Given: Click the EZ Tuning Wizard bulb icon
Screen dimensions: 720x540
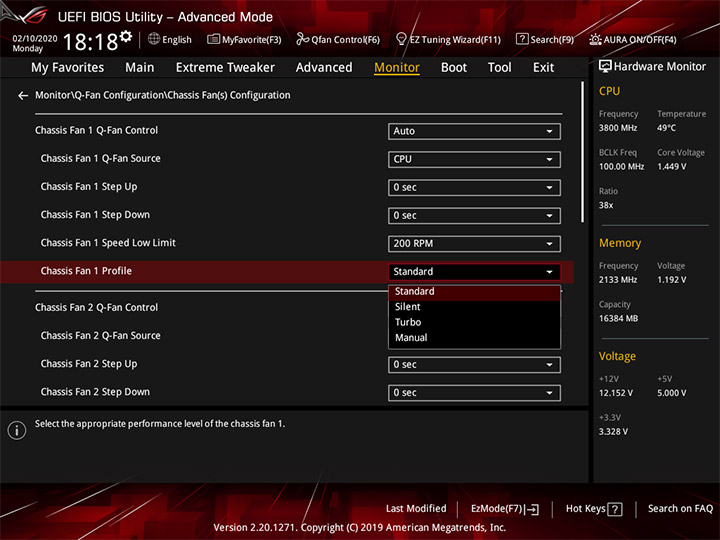Looking at the screenshot, I should (401, 39).
